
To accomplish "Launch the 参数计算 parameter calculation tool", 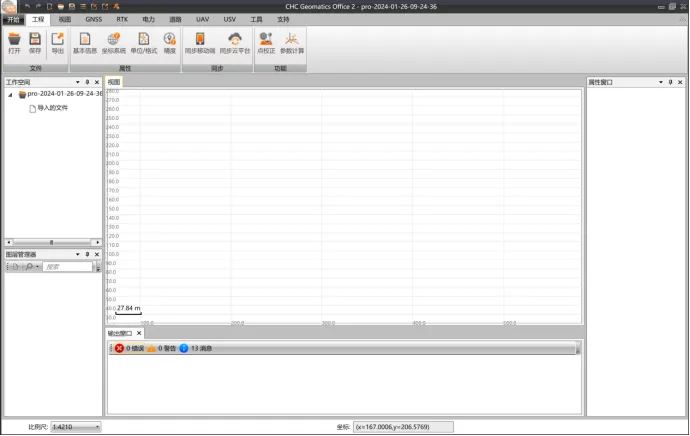I will point(292,43).
